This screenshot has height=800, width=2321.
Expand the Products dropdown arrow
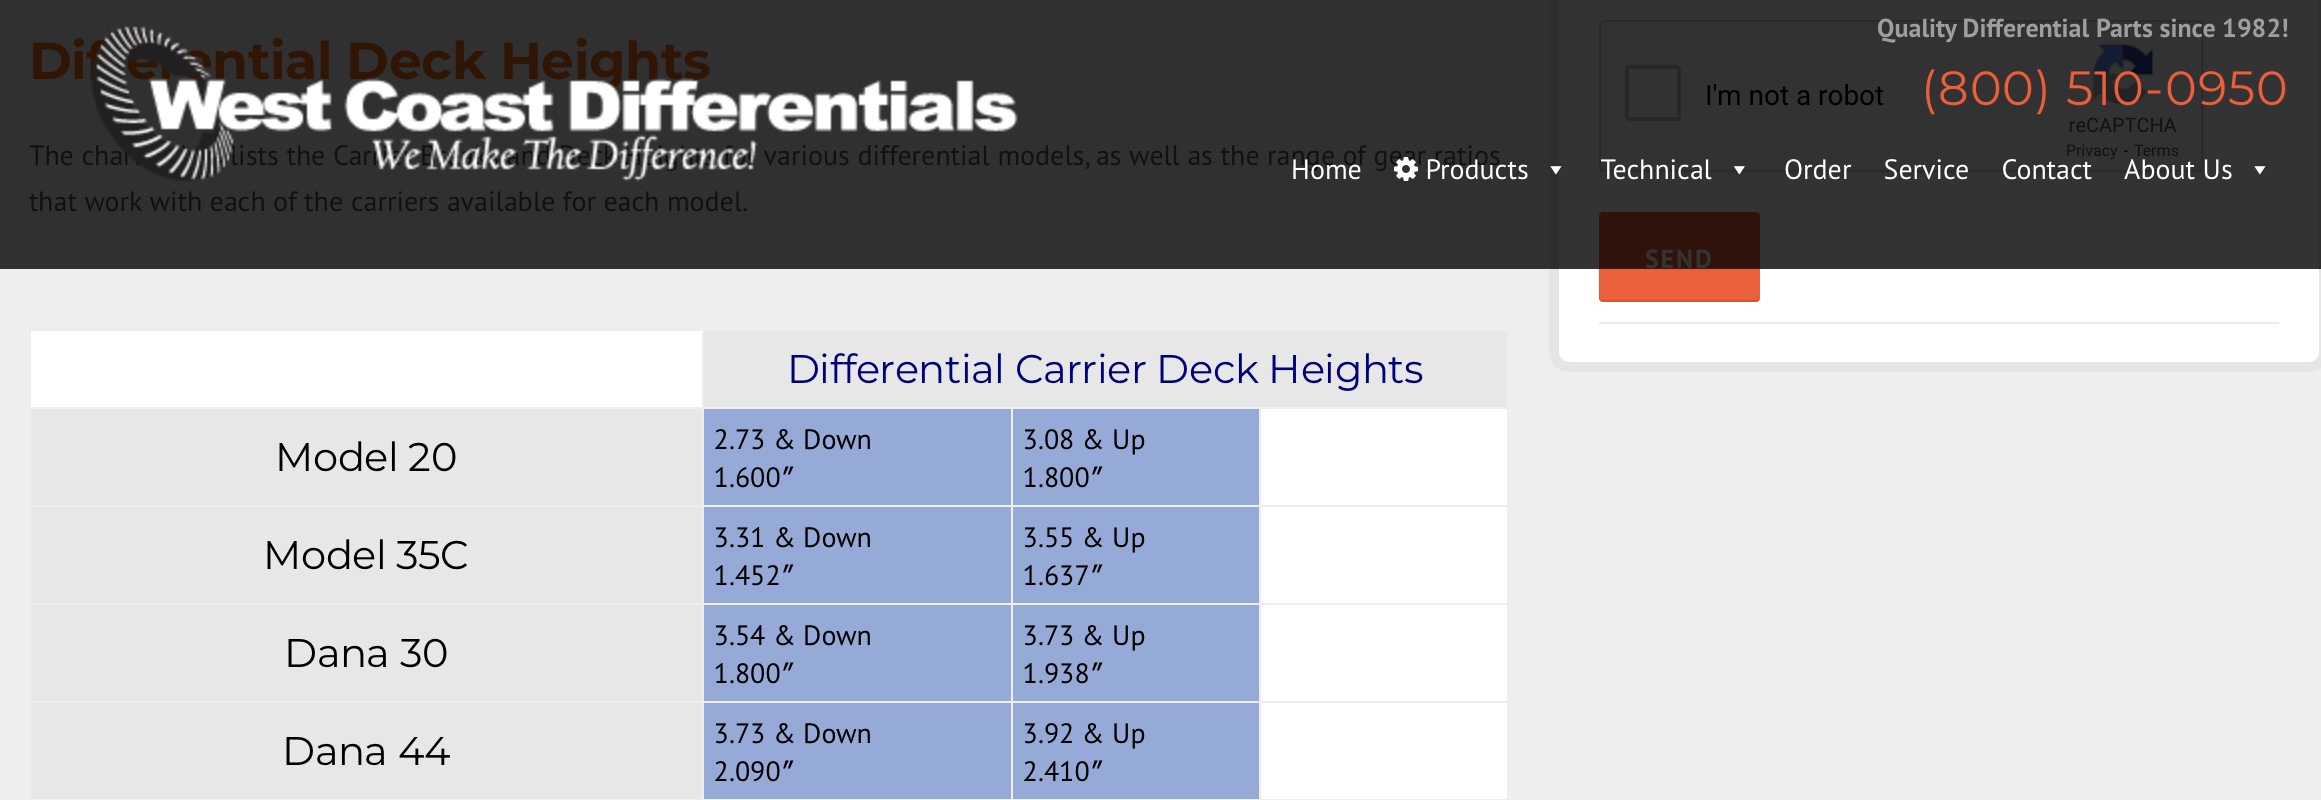tap(1555, 171)
